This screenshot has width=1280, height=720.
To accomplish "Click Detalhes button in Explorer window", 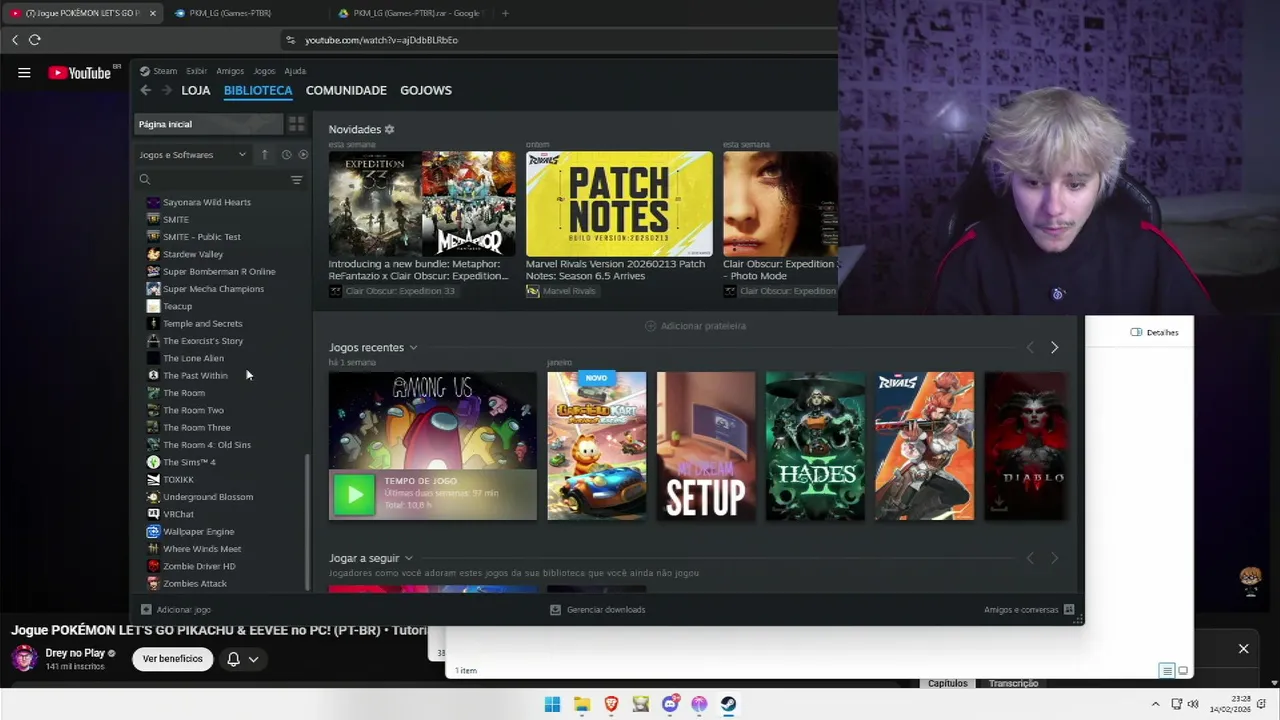I will pos(1155,332).
